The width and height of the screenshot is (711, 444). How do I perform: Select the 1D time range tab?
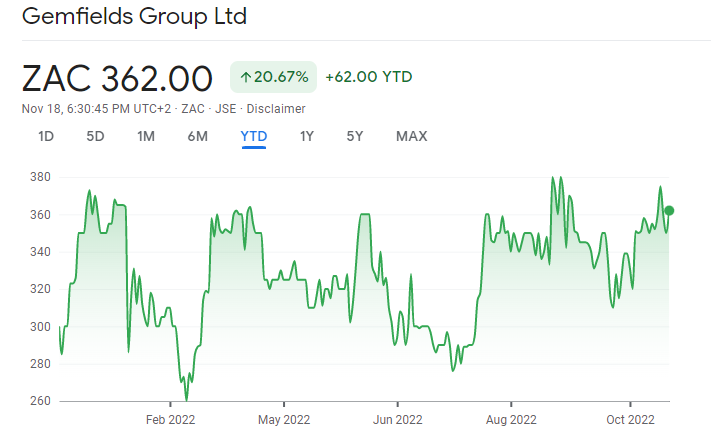point(46,136)
